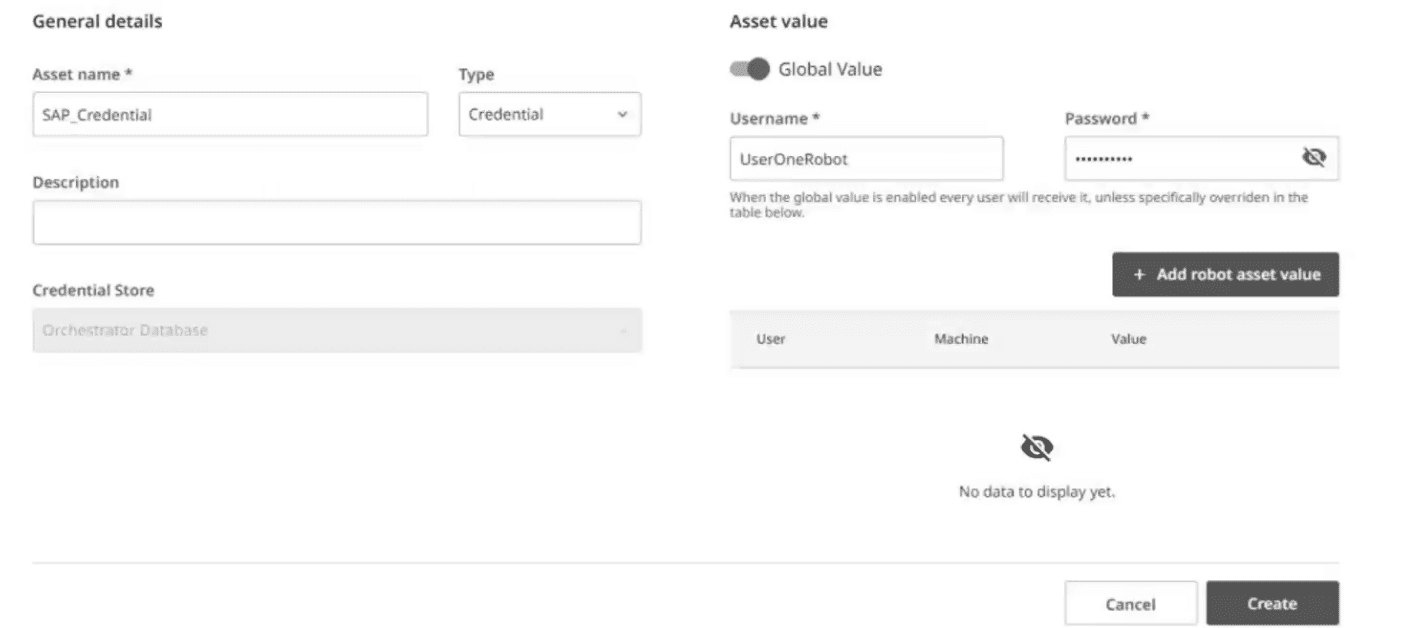The image size is (1402, 628).
Task: Click the Username field with UserOneRobot
Action: 866,158
